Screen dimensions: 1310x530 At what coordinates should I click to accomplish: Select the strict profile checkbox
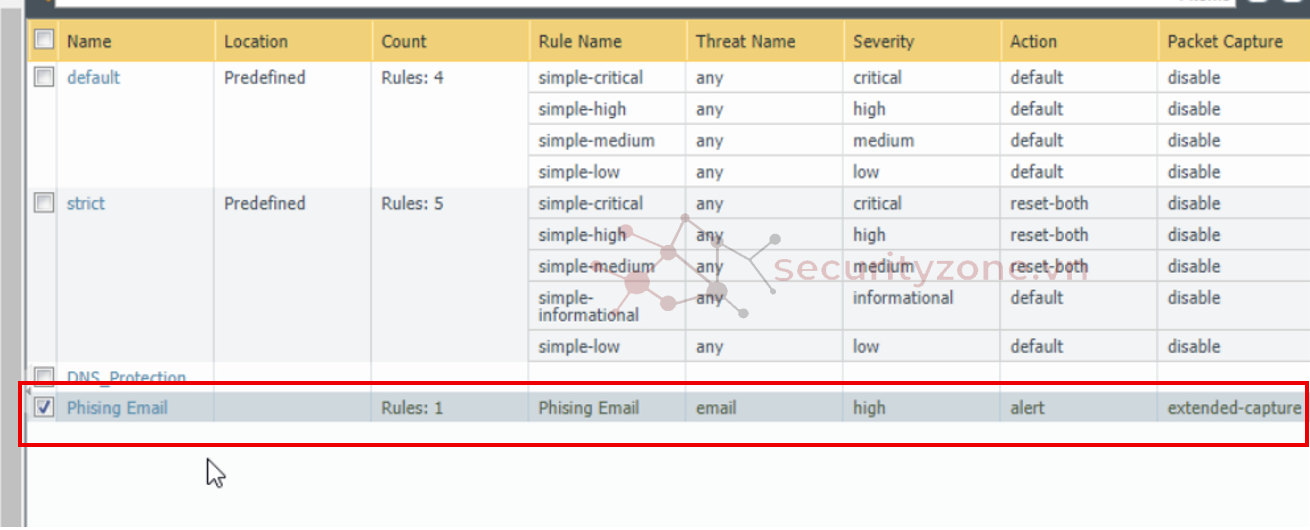pyautogui.click(x=44, y=203)
